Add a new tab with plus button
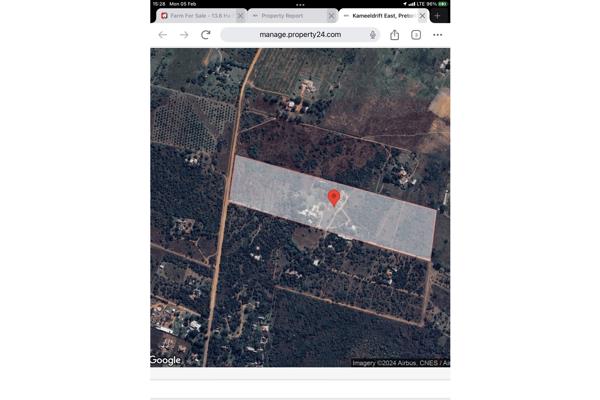The width and height of the screenshot is (600, 400). click(437, 16)
